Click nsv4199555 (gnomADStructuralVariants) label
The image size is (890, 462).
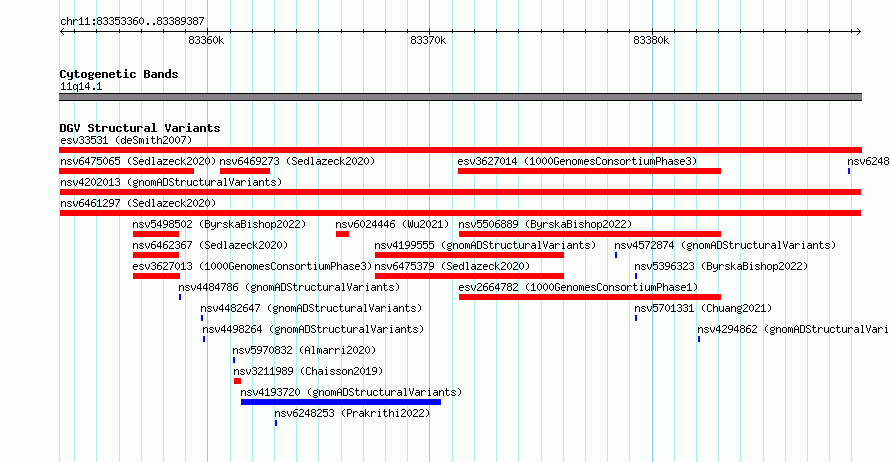[485, 245]
